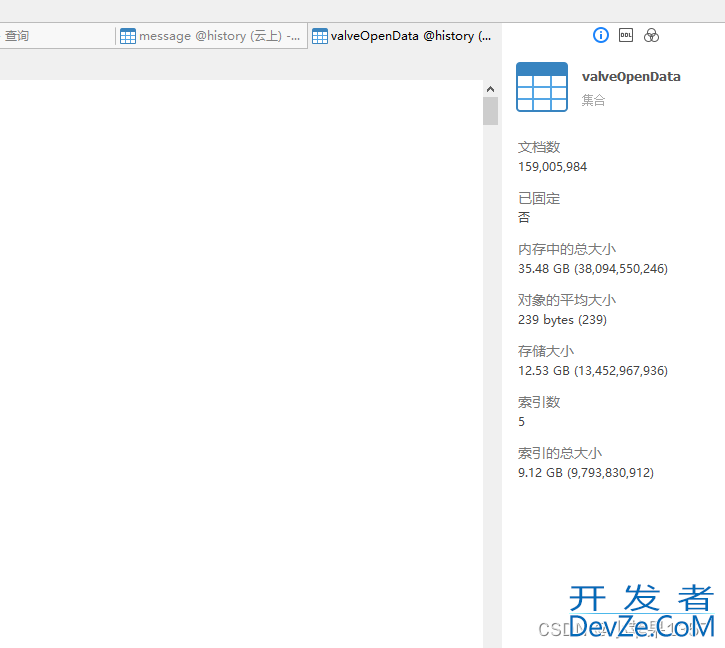Click the message tab's table icon
The height and width of the screenshot is (648, 725).
(128, 36)
